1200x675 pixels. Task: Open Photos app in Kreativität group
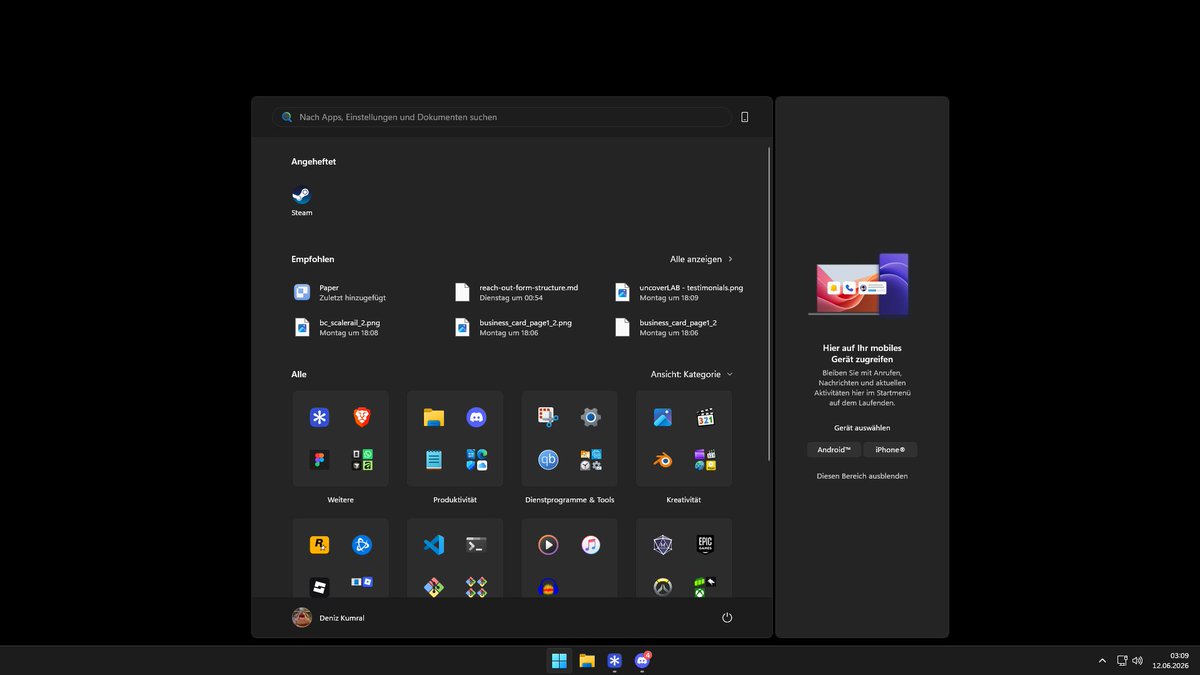pyautogui.click(x=662, y=417)
